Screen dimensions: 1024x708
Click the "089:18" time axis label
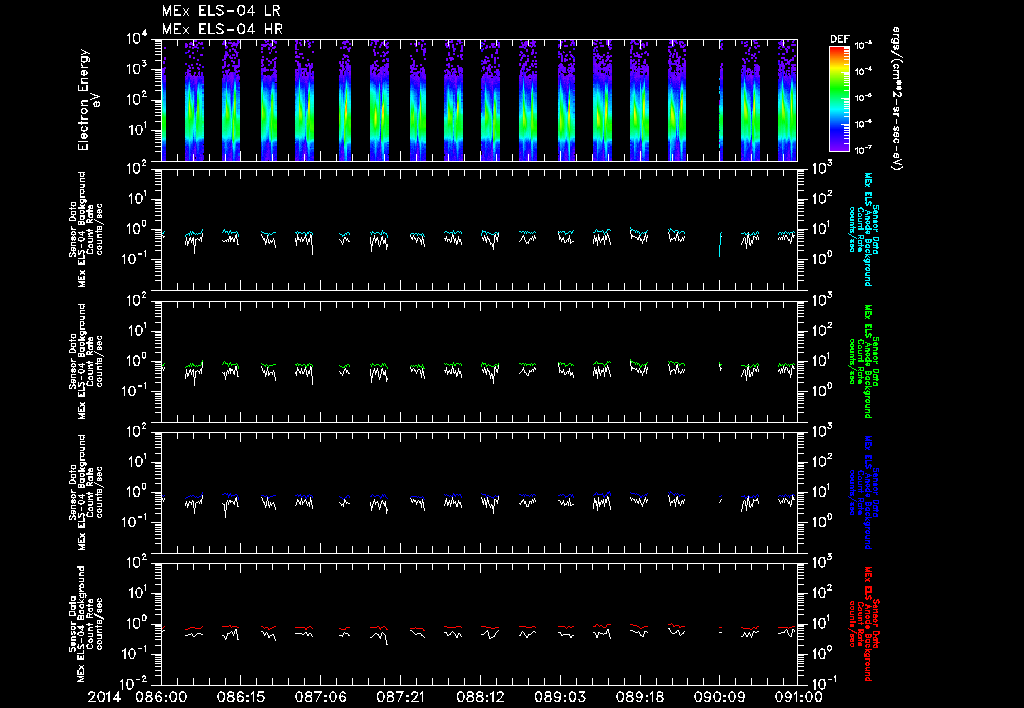639,697
